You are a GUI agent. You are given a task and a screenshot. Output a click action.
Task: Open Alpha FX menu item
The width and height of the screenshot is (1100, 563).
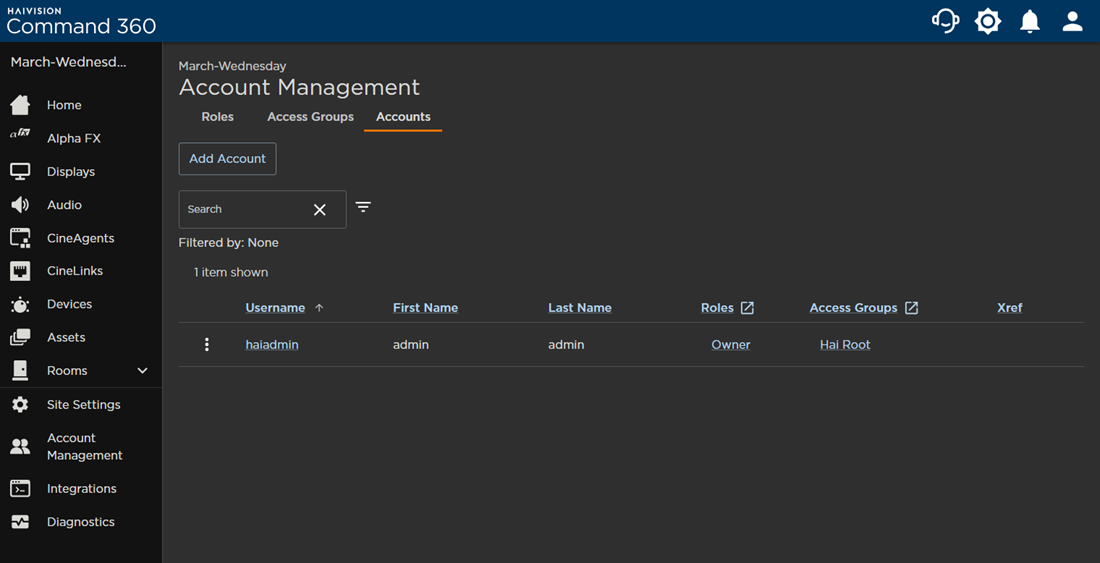(74, 139)
